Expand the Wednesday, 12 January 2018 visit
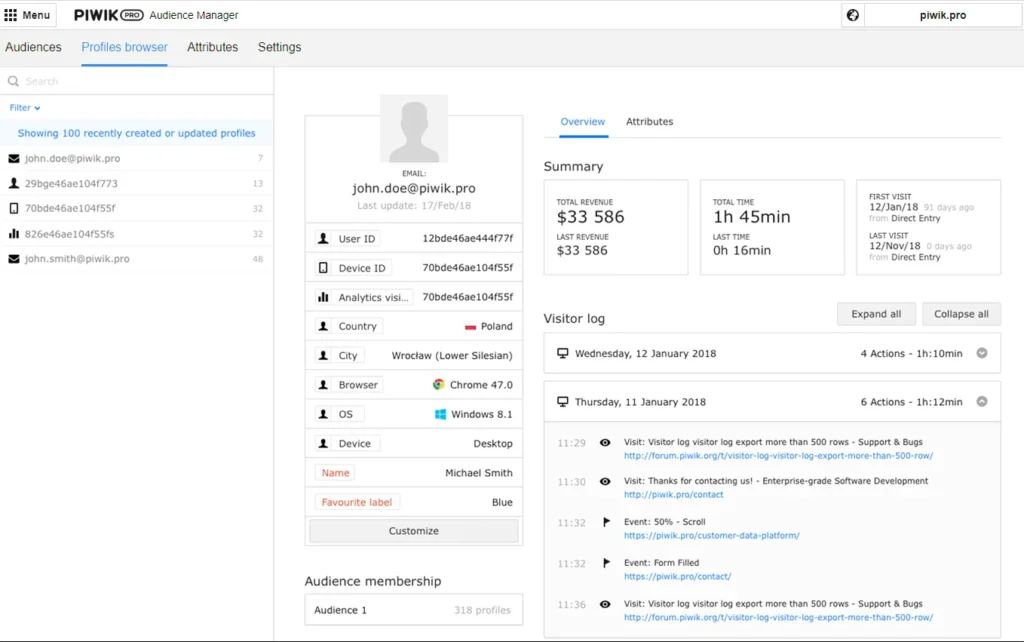The width and height of the screenshot is (1024, 642). (x=981, y=353)
